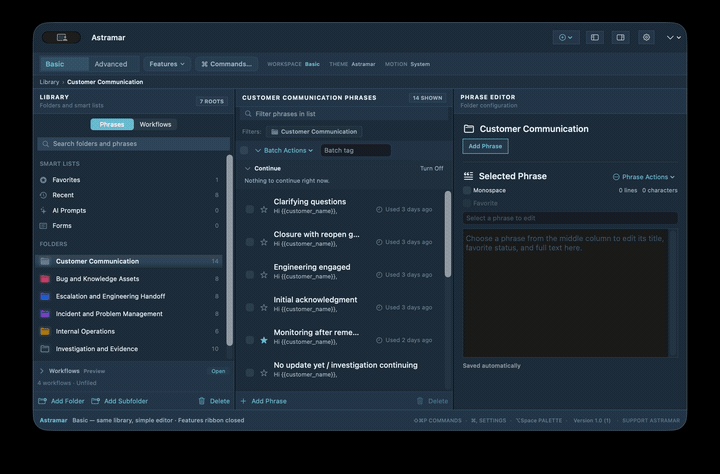Screen dimensions: 720x474
Task: Click the clock icon on Clarifying questions row
Action: tap(379, 209)
